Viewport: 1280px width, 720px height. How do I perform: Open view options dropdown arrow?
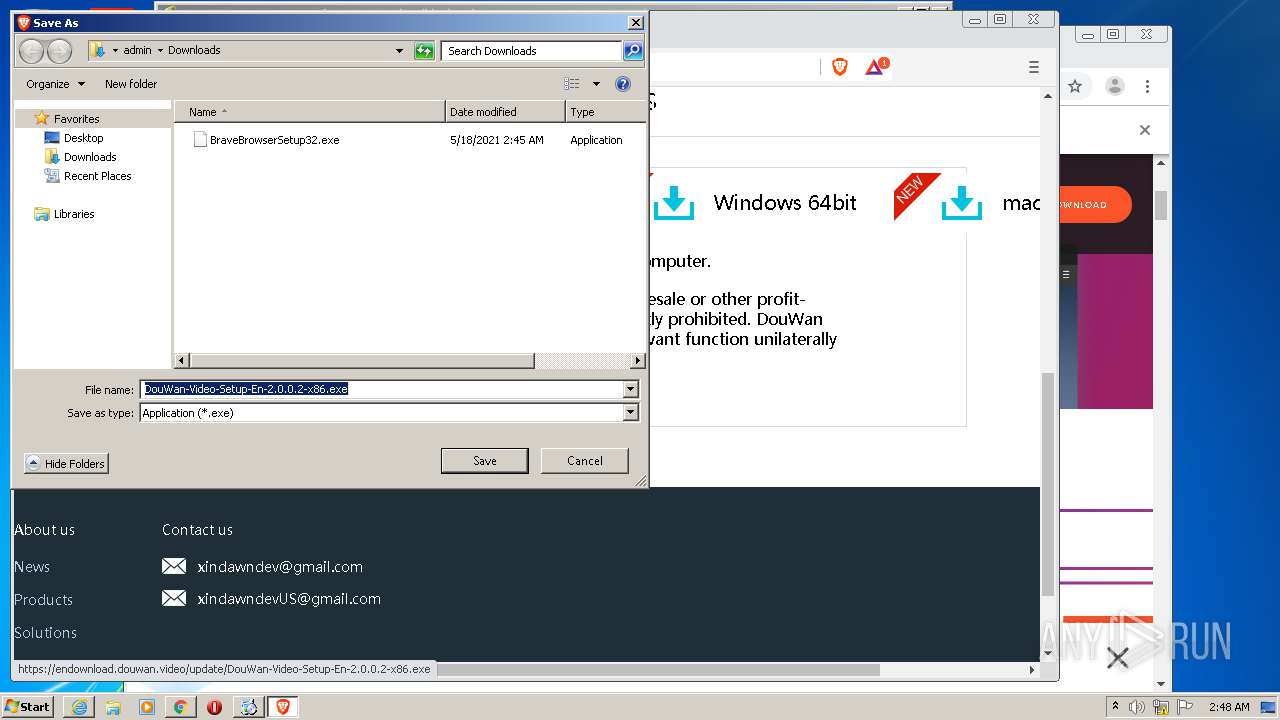pos(596,84)
